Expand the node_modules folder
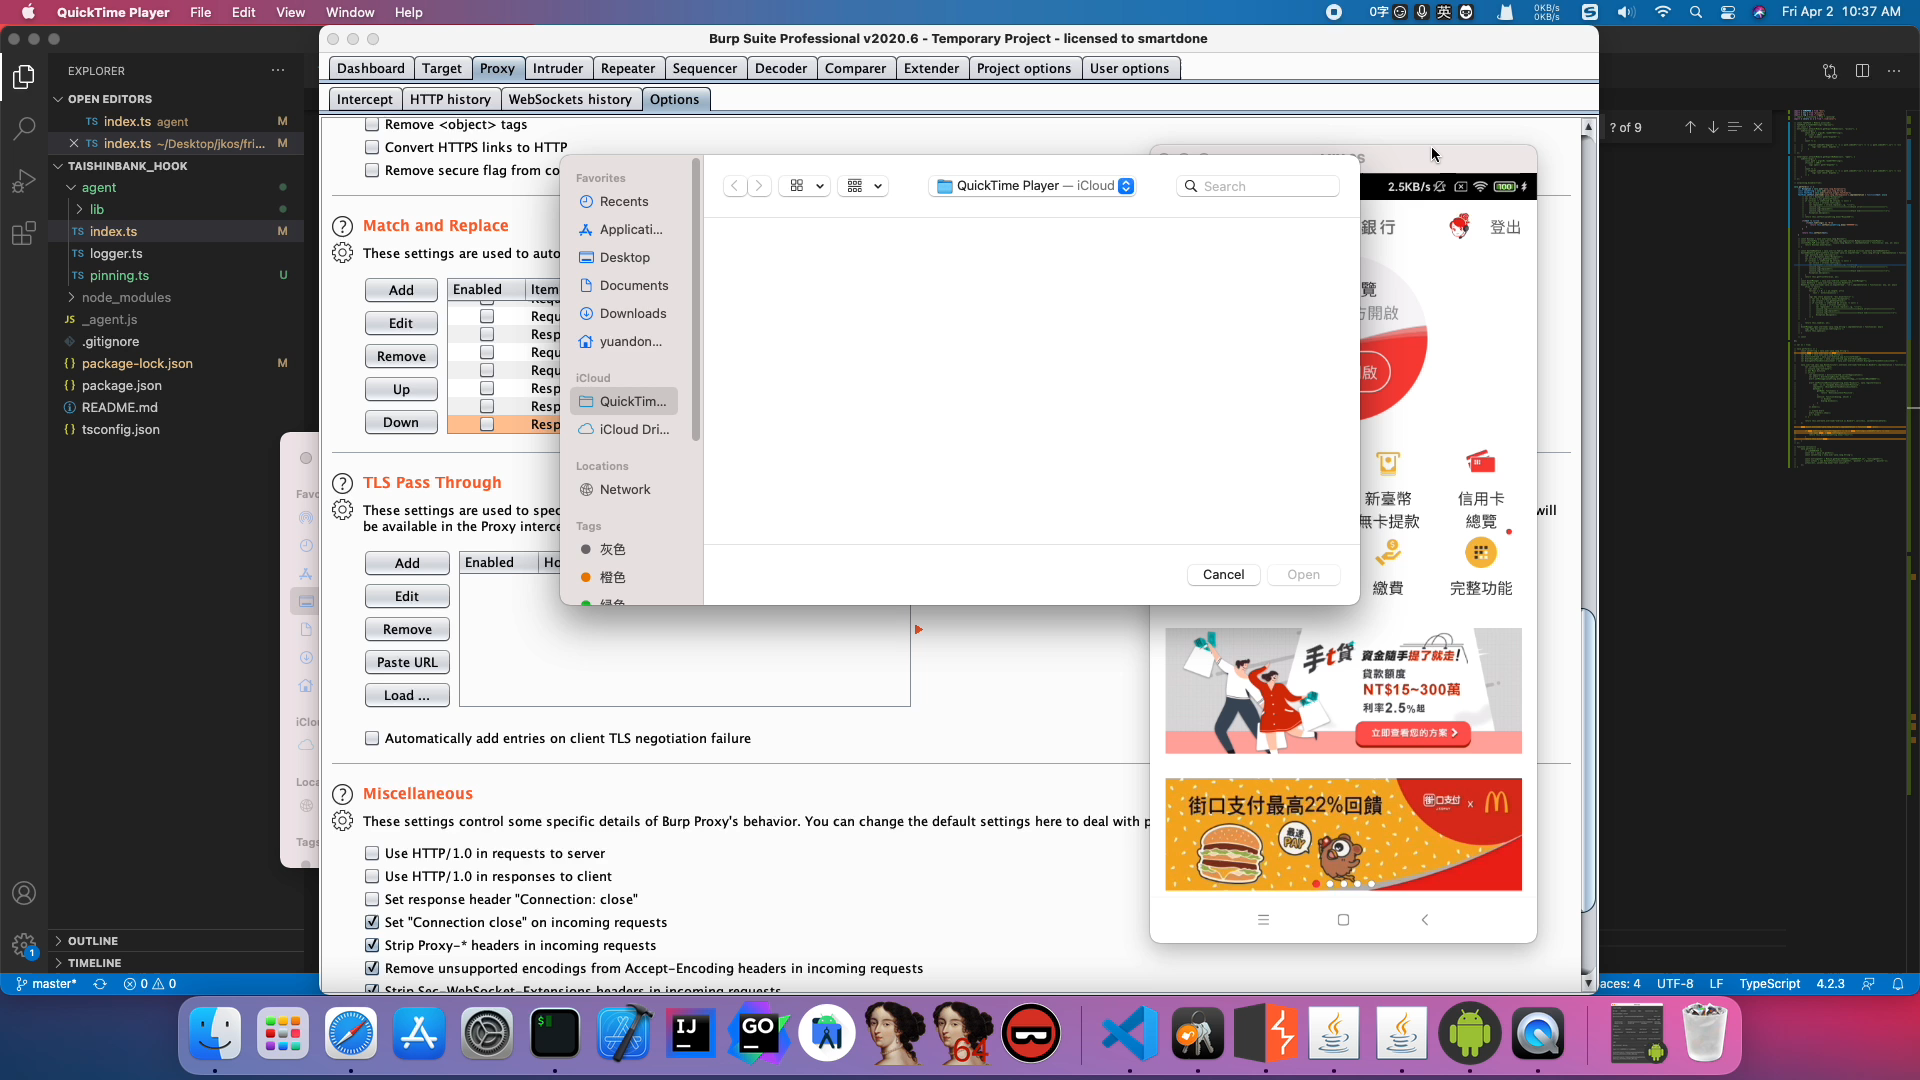 click(x=126, y=297)
